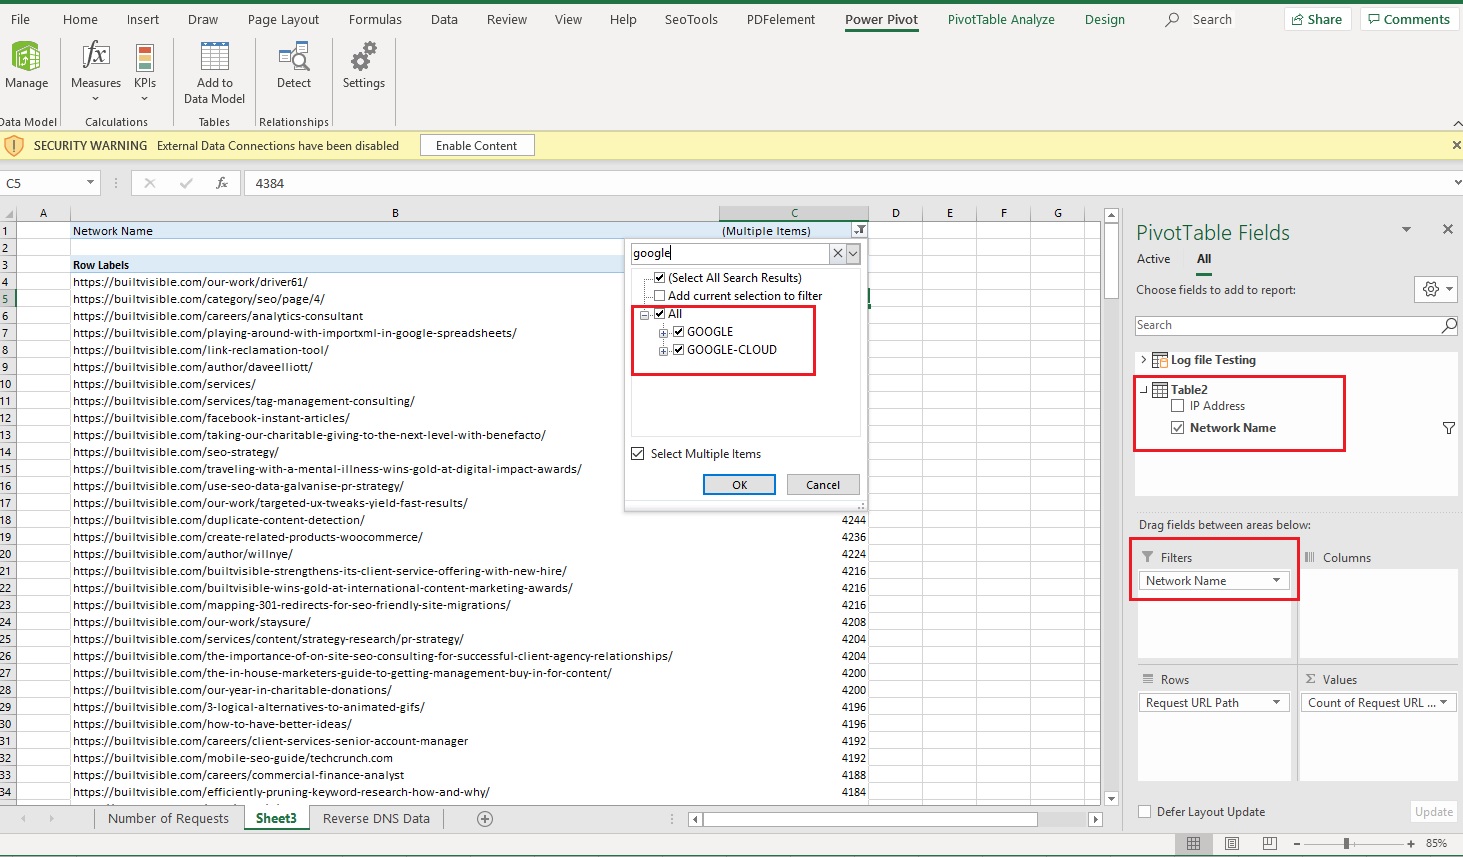Open Request URL Path dropdown in Rows area

tap(1275, 702)
